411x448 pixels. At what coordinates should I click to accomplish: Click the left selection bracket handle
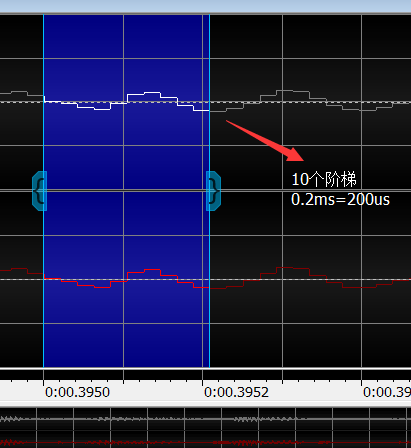39,191
